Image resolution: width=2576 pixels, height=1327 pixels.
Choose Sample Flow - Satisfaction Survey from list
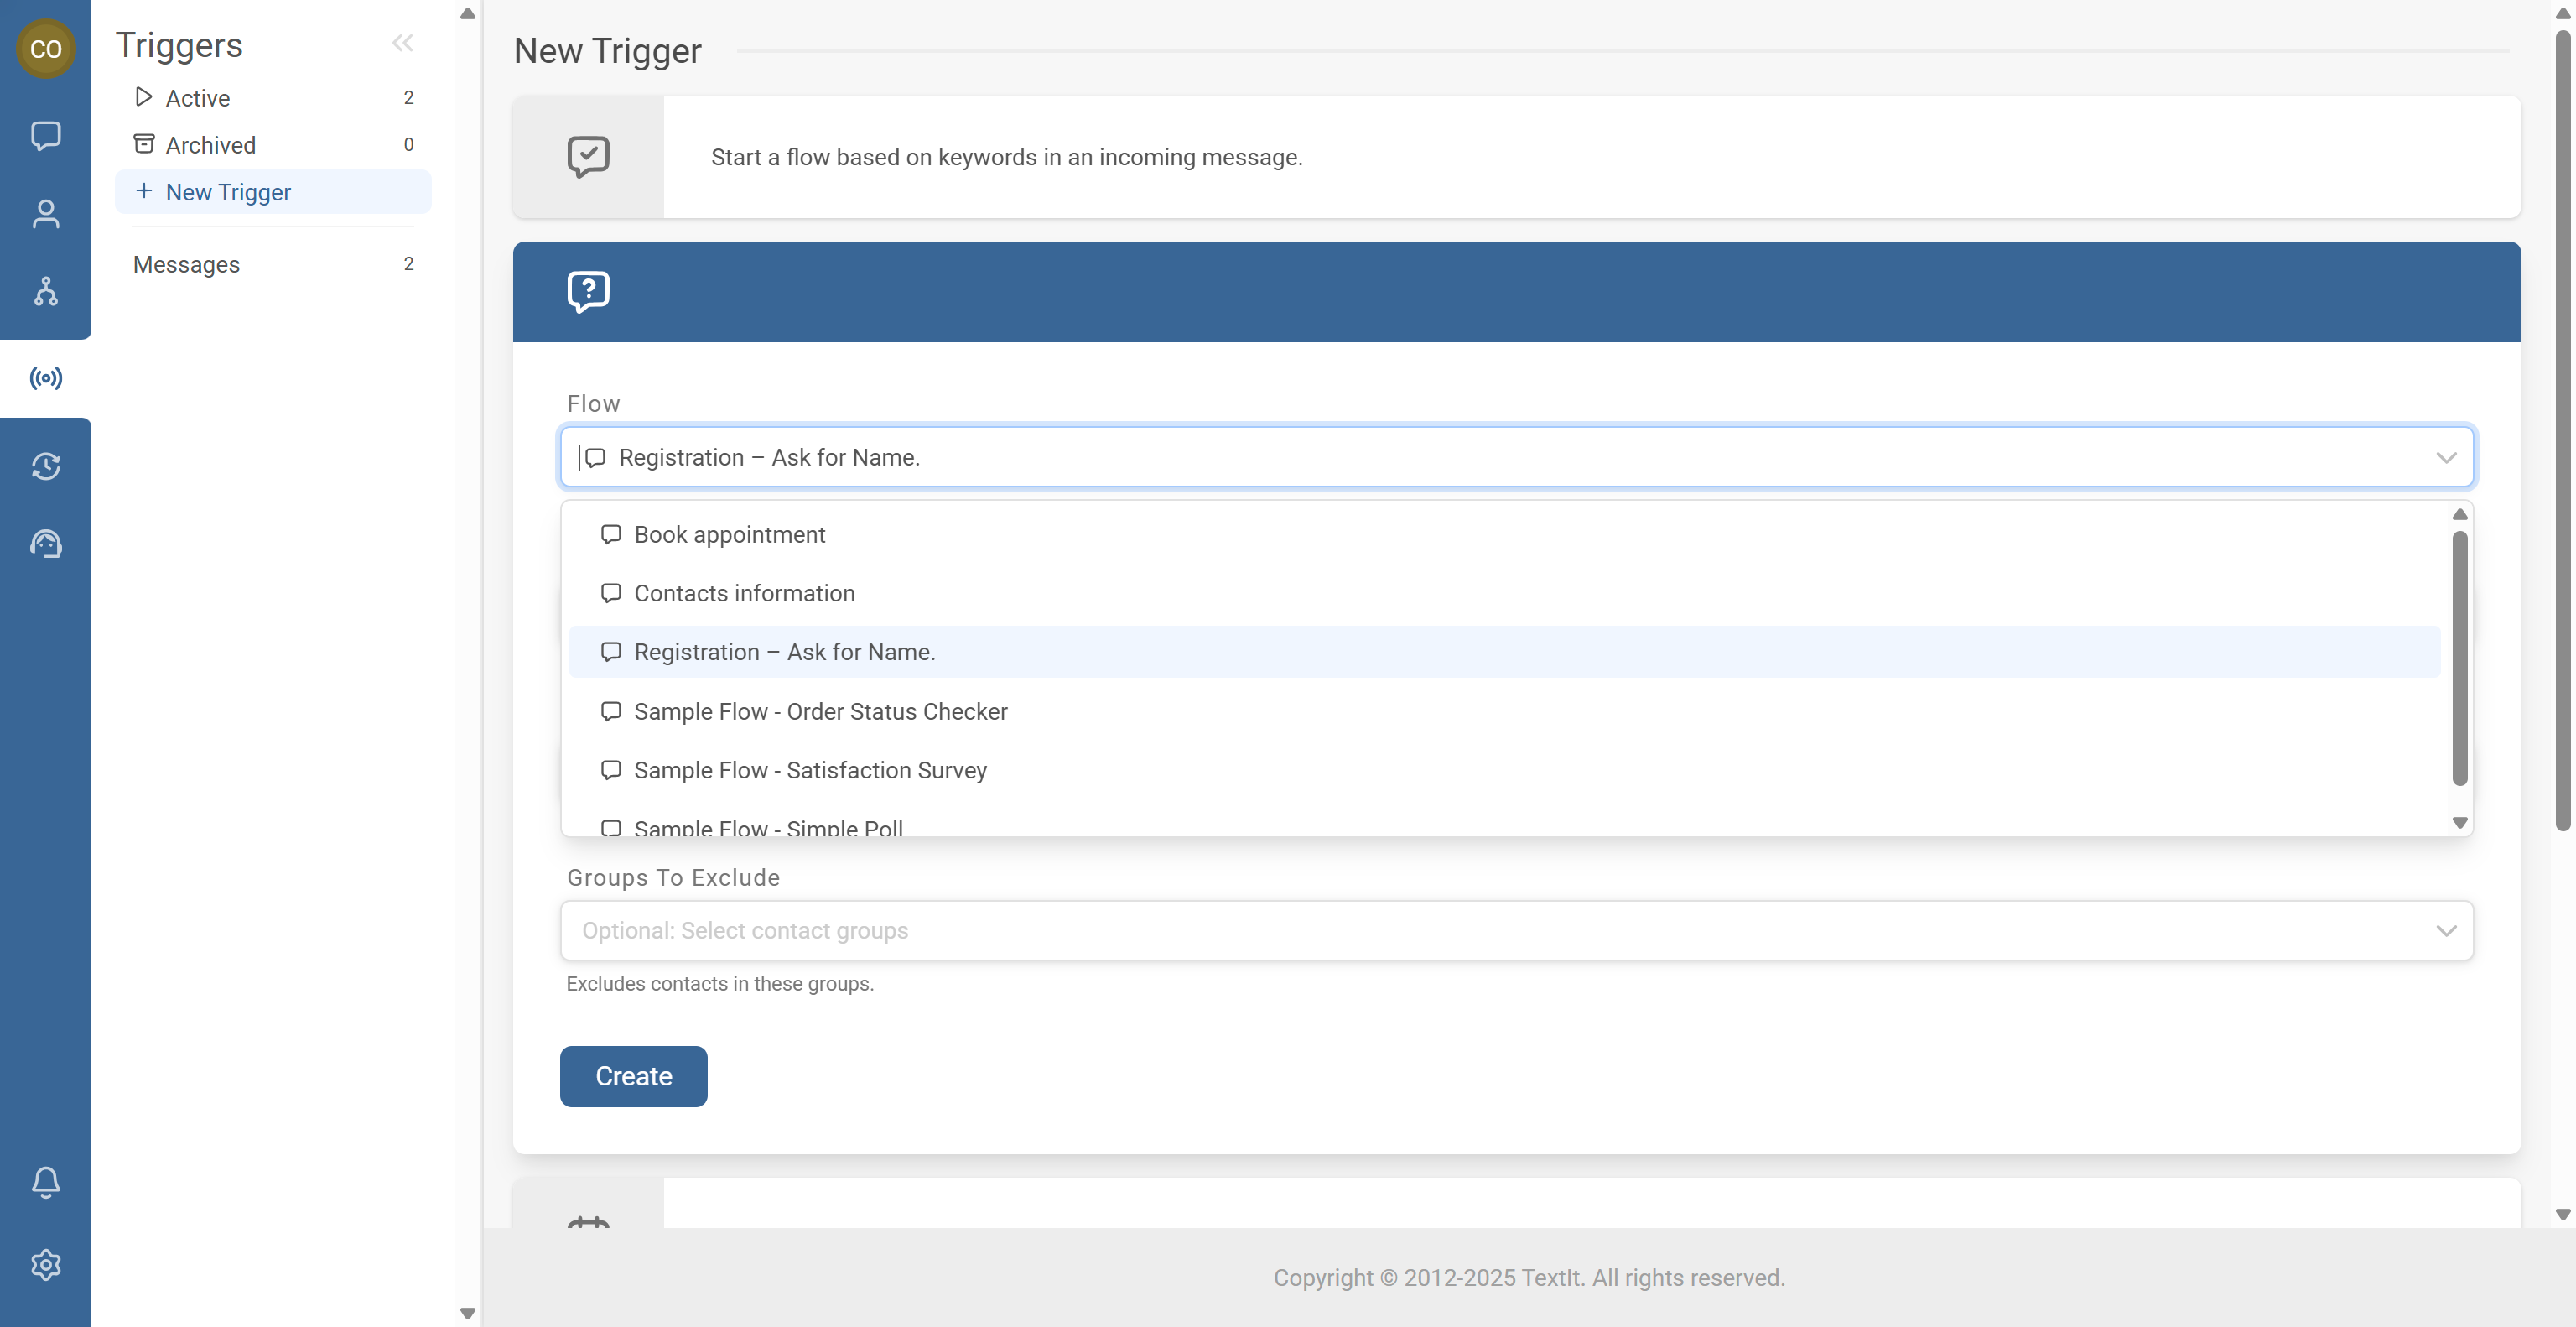pos(810,770)
